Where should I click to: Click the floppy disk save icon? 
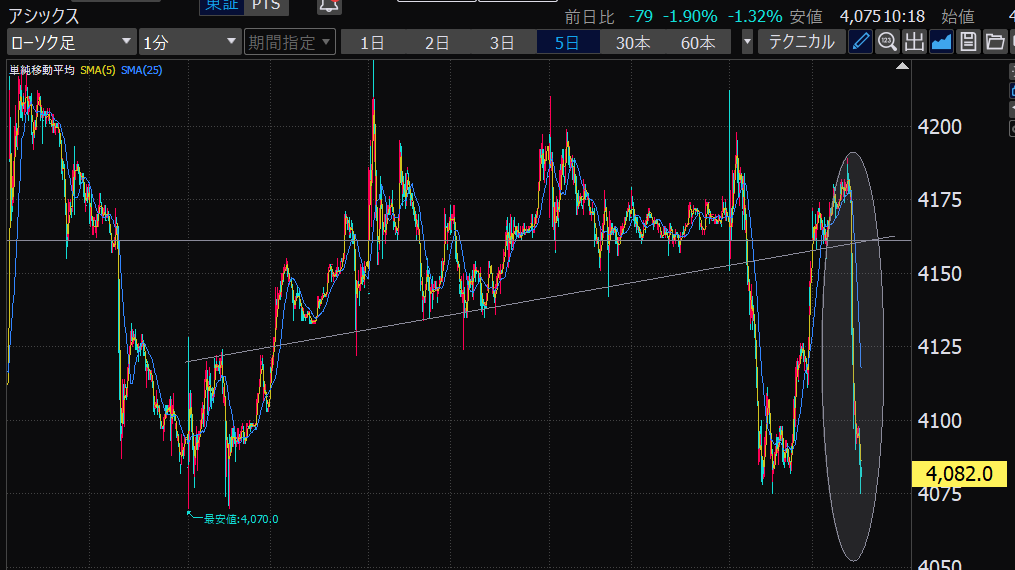coord(968,42)
